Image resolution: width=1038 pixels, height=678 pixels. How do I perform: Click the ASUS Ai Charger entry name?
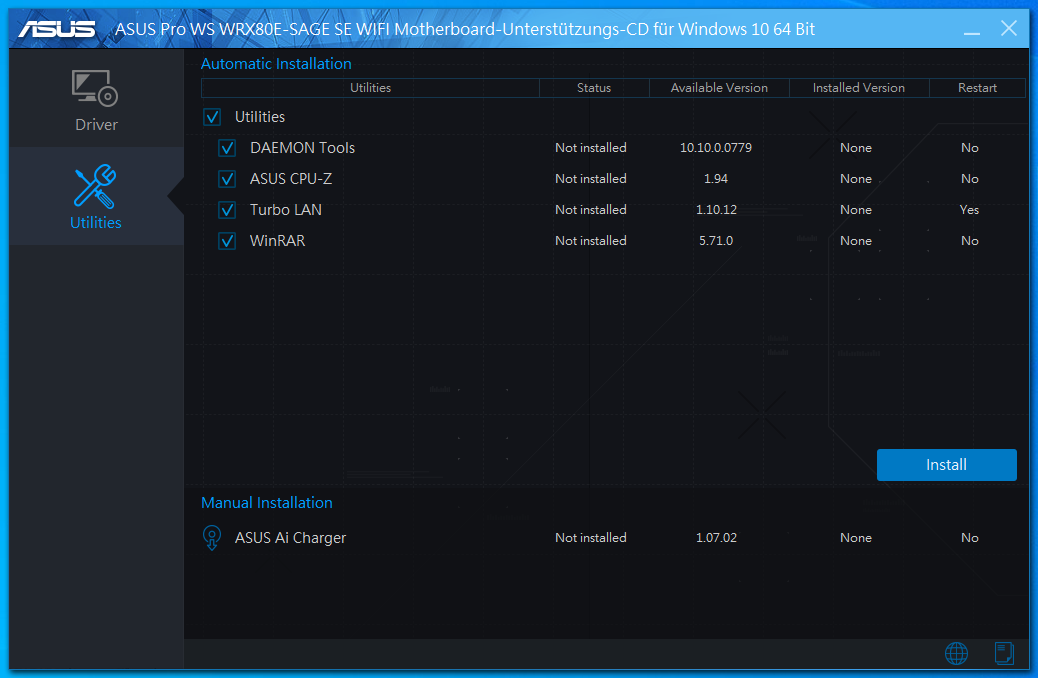point(291,538)
